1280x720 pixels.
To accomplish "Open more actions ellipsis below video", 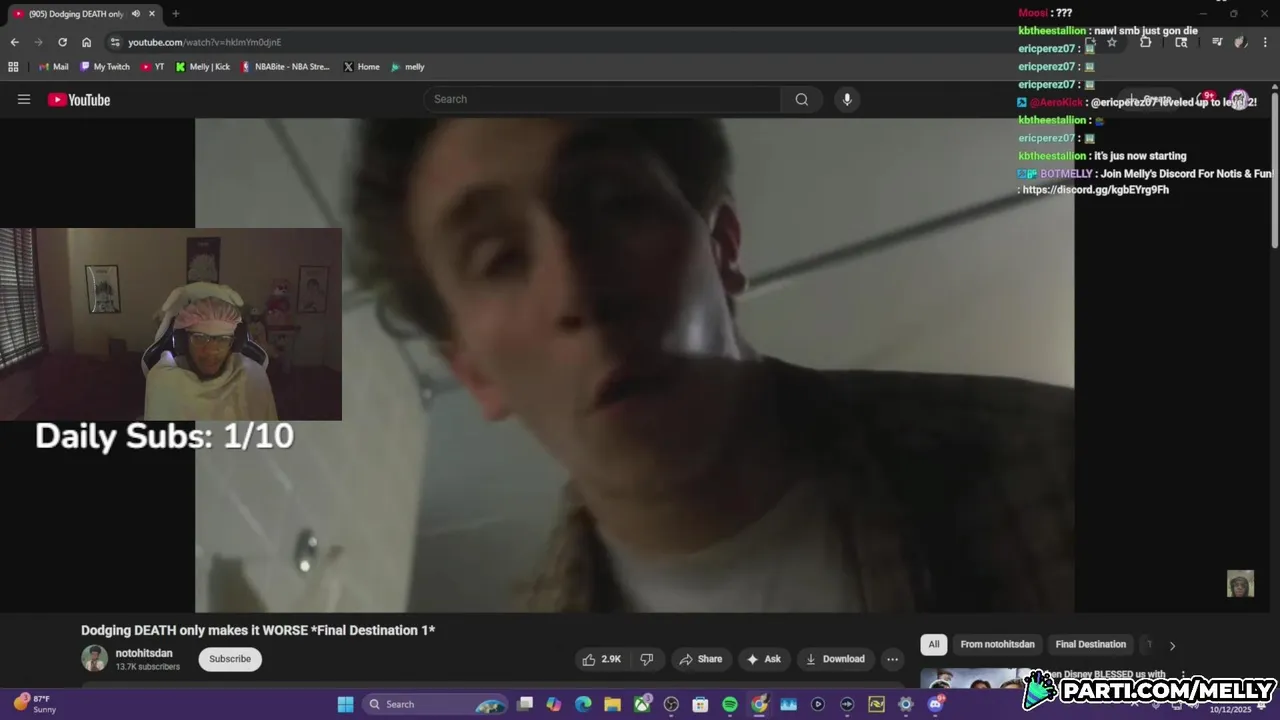I will tap(892, 659).
